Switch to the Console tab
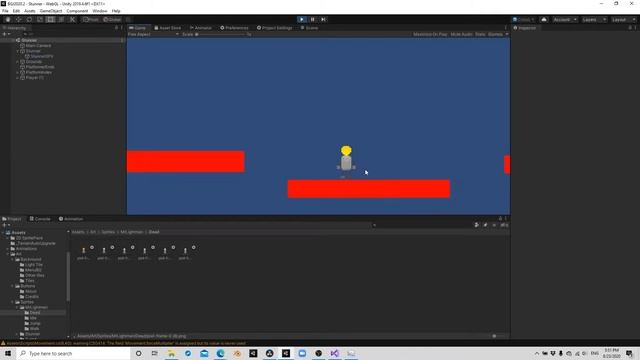640x360 pixels. point(40,219)
